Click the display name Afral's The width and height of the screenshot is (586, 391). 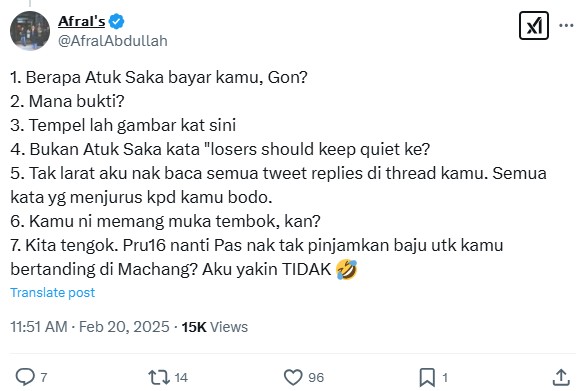click(x=81, y=21)
